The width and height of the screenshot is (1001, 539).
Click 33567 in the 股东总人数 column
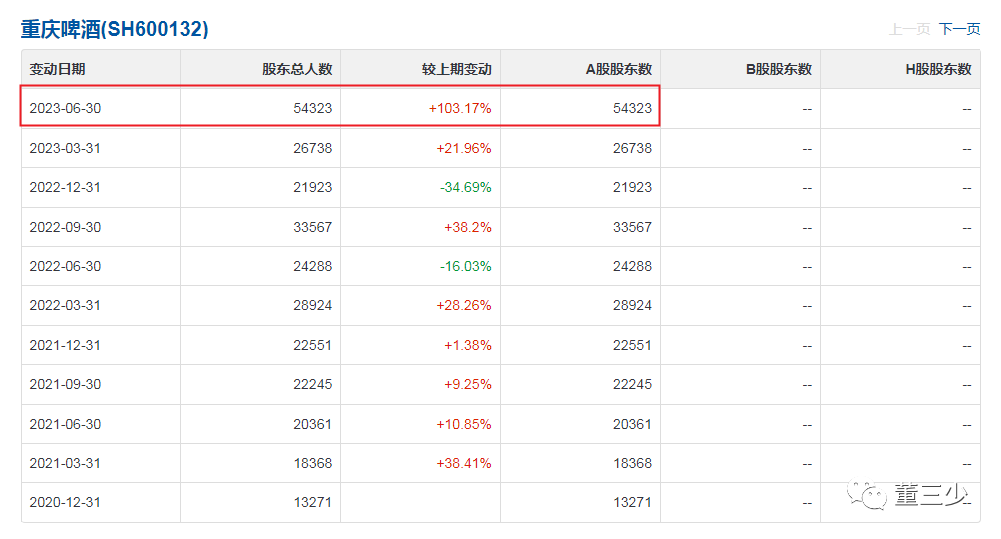coord(313,227)
